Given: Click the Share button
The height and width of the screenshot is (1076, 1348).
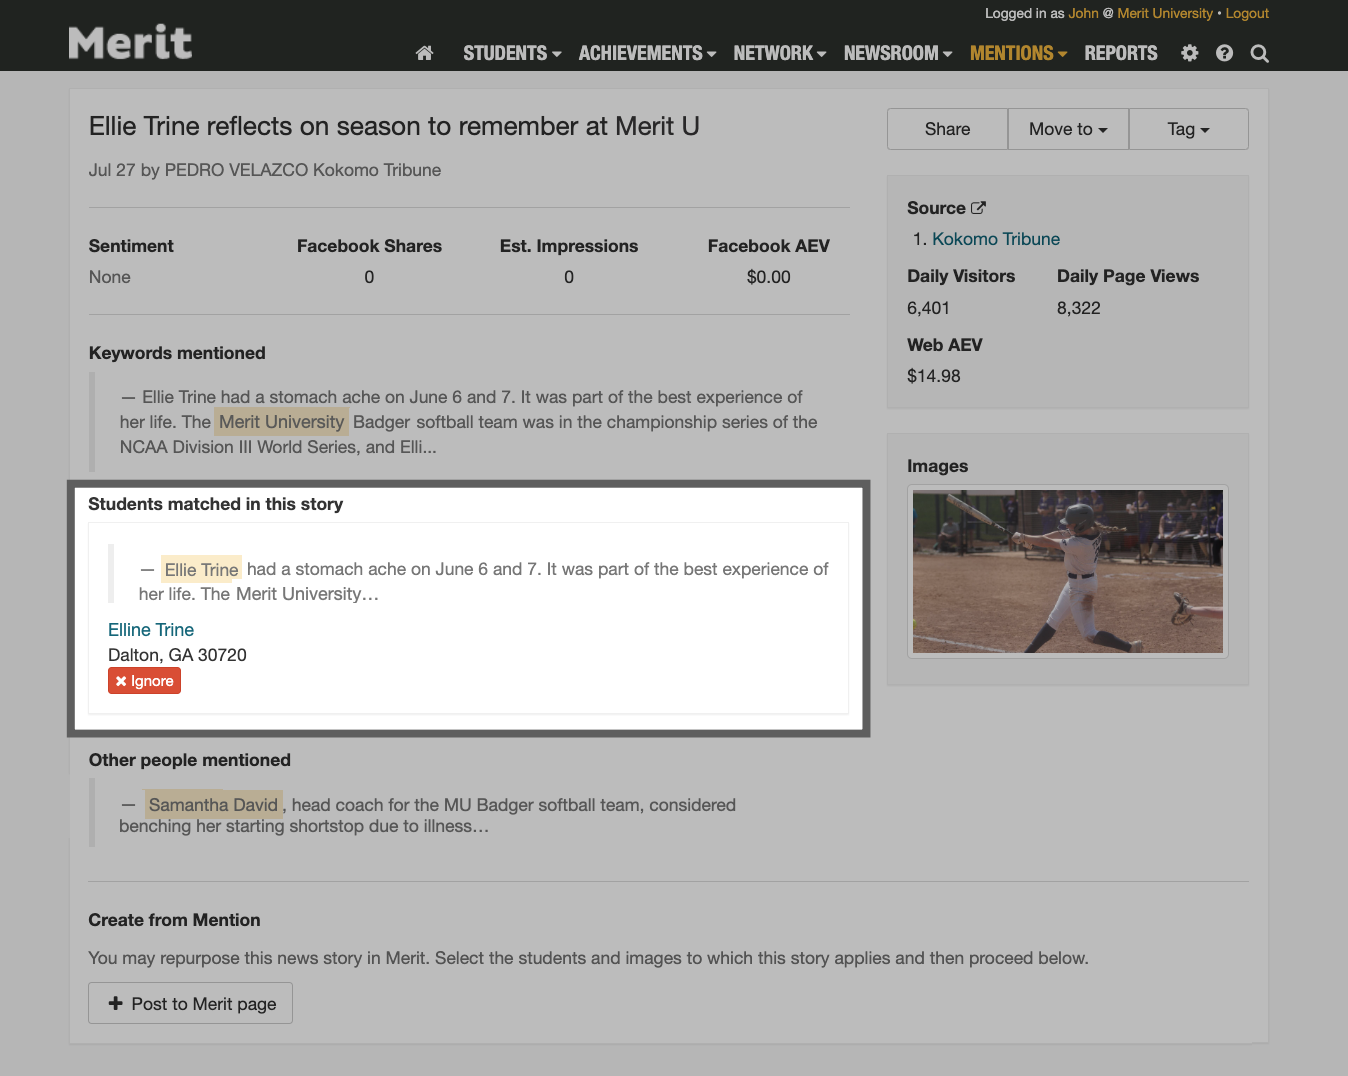Looking at the screenshot, I should tap(947, 129).
